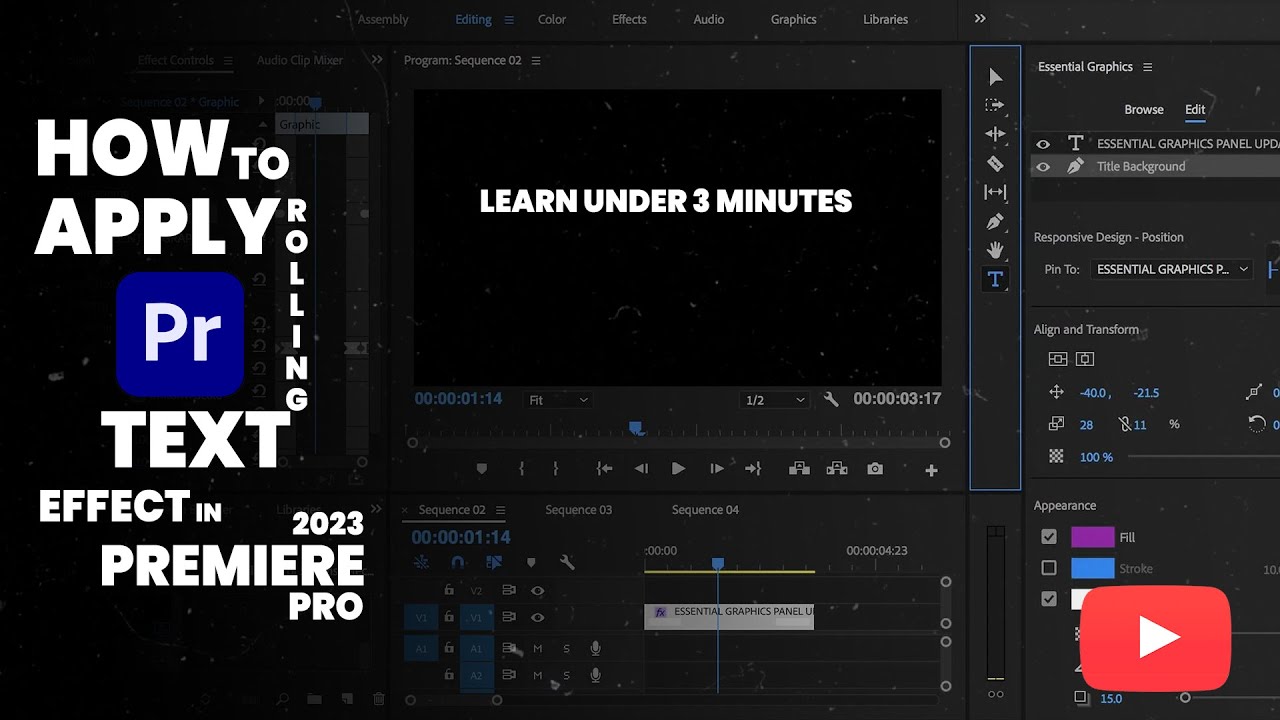Open the Program monitor button editor plus
This screenshot has height=720, width=1280.
pyautogui.click(x=931, y=470)
